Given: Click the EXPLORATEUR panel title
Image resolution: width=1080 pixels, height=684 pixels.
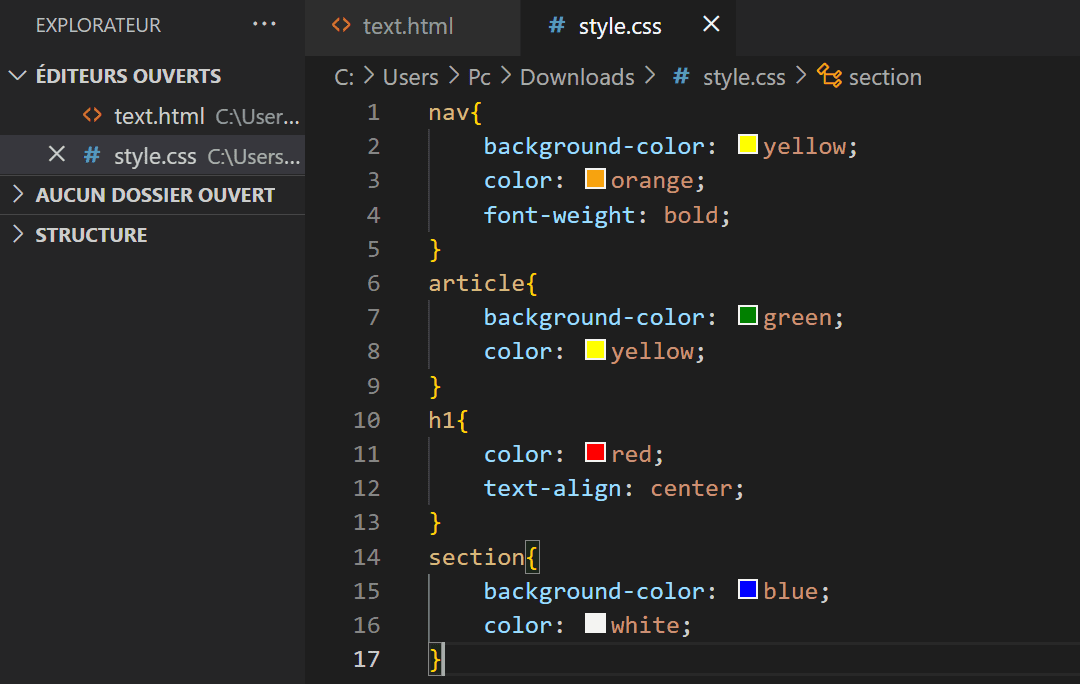Looking at the screenshot, I should coord(98,25).
